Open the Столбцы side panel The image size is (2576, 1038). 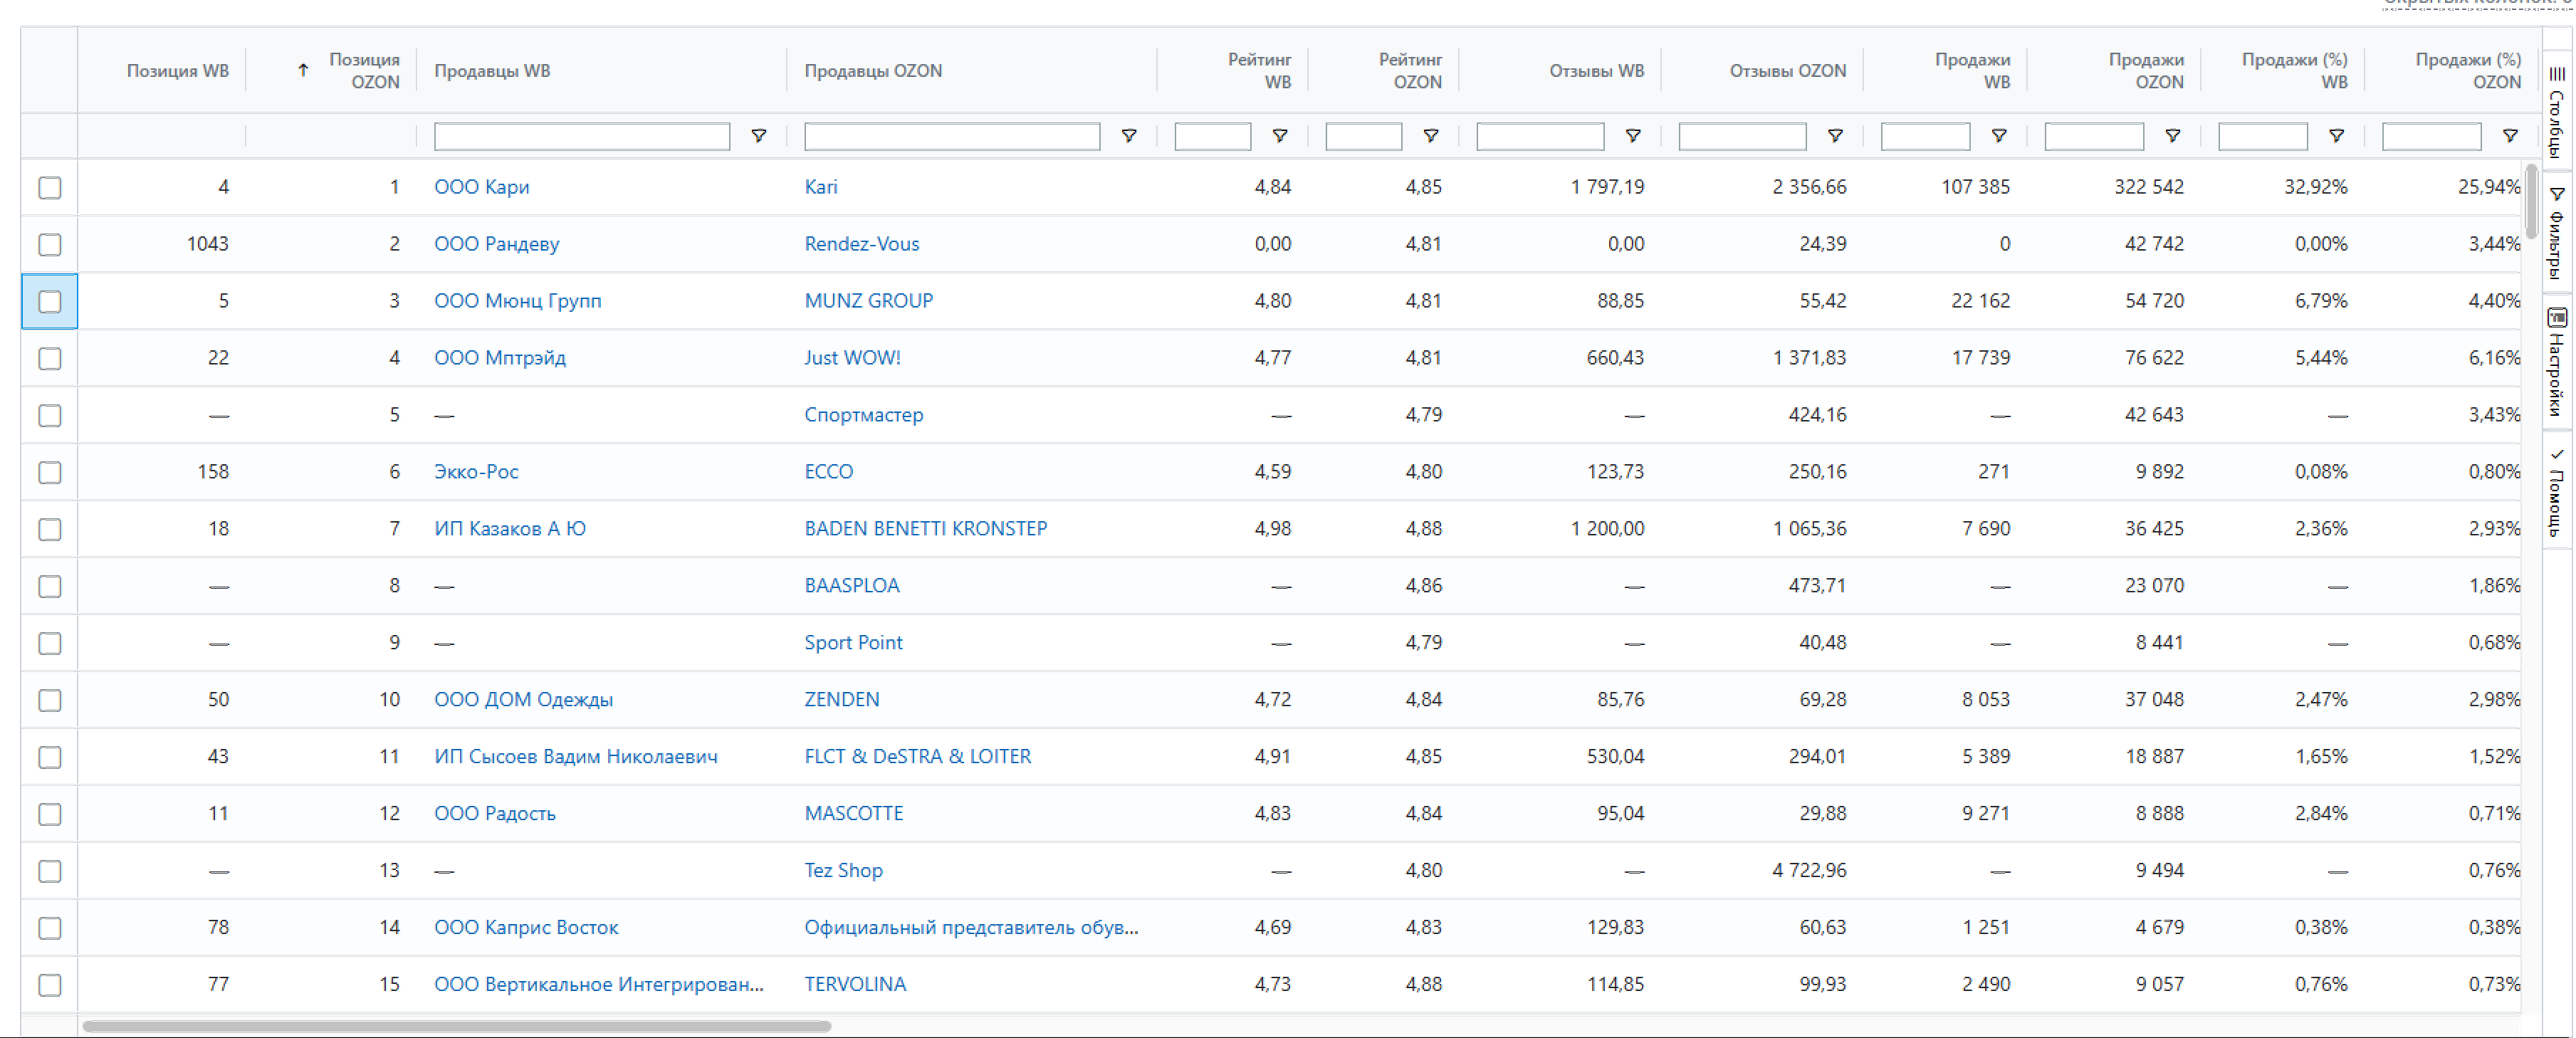point(2557,111)
